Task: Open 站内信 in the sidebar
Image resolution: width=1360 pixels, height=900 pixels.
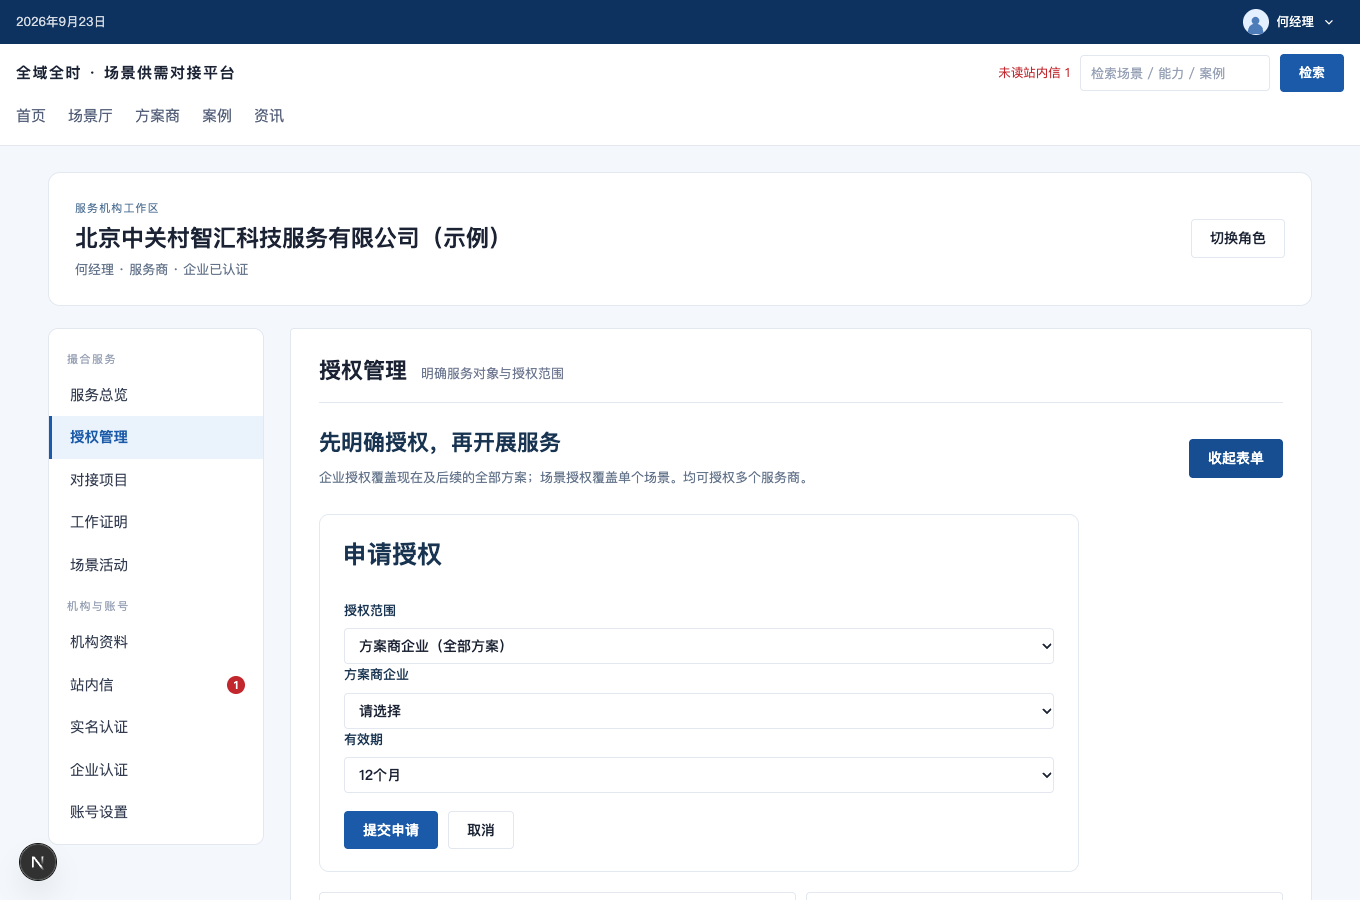Action: point(157,685)
